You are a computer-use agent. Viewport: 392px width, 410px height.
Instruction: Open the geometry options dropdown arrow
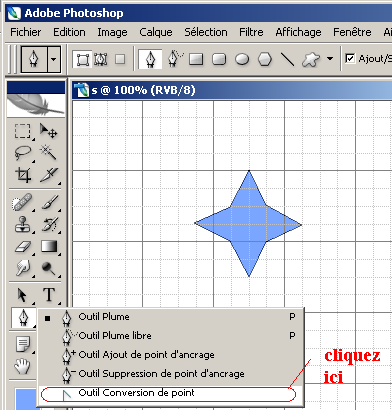pos(330,59)
